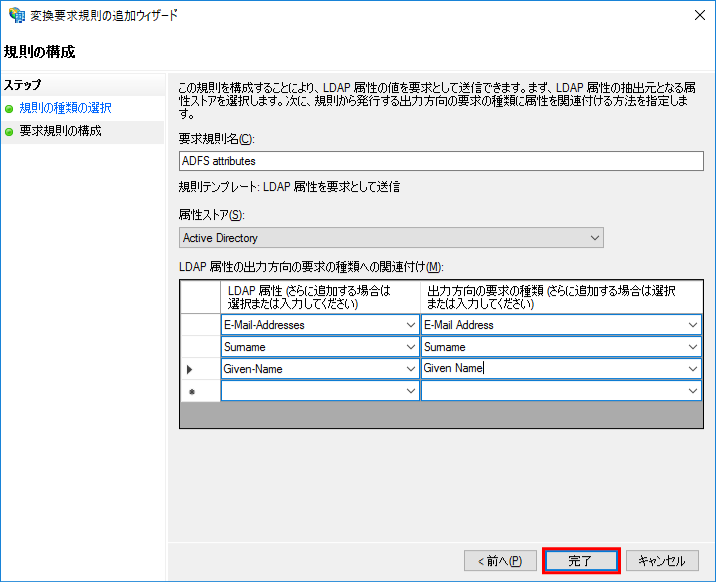Open the Surname LDAP attribute dropdown
Viewport: 716px width, 582px height.
coord(411,347)
